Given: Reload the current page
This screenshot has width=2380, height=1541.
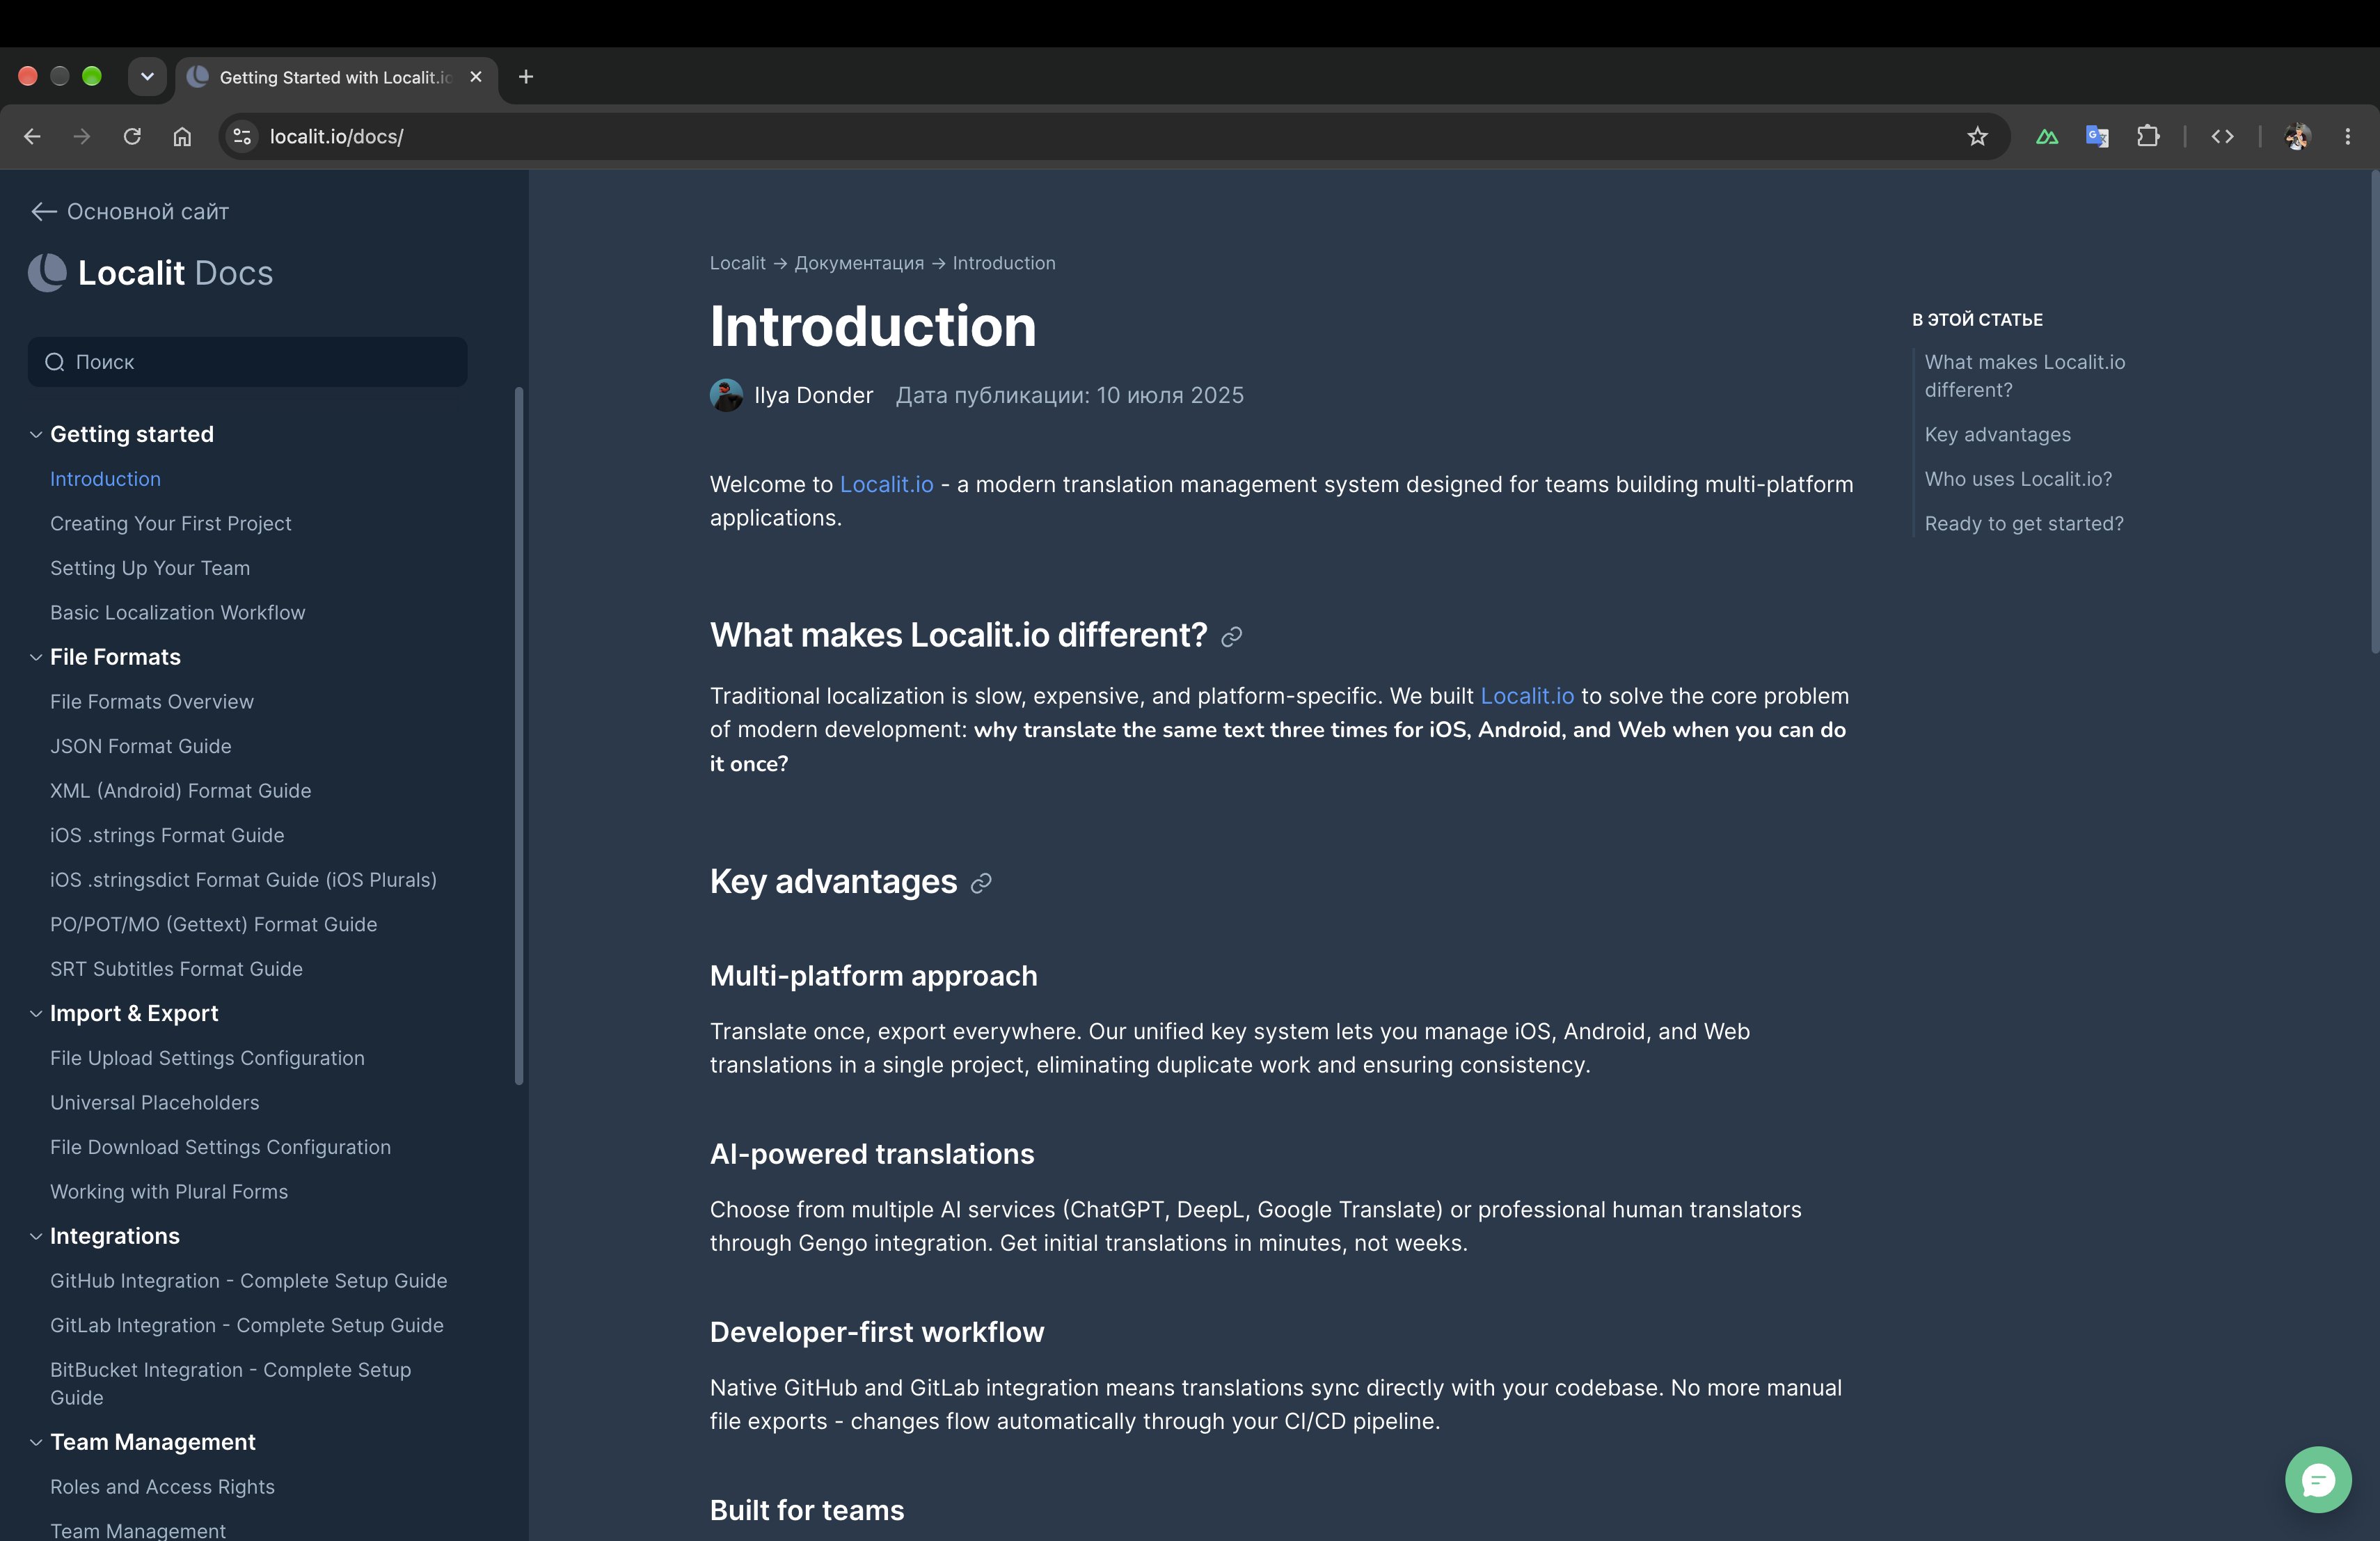Looking at the screenshot, I should click(x=132, y=137).
